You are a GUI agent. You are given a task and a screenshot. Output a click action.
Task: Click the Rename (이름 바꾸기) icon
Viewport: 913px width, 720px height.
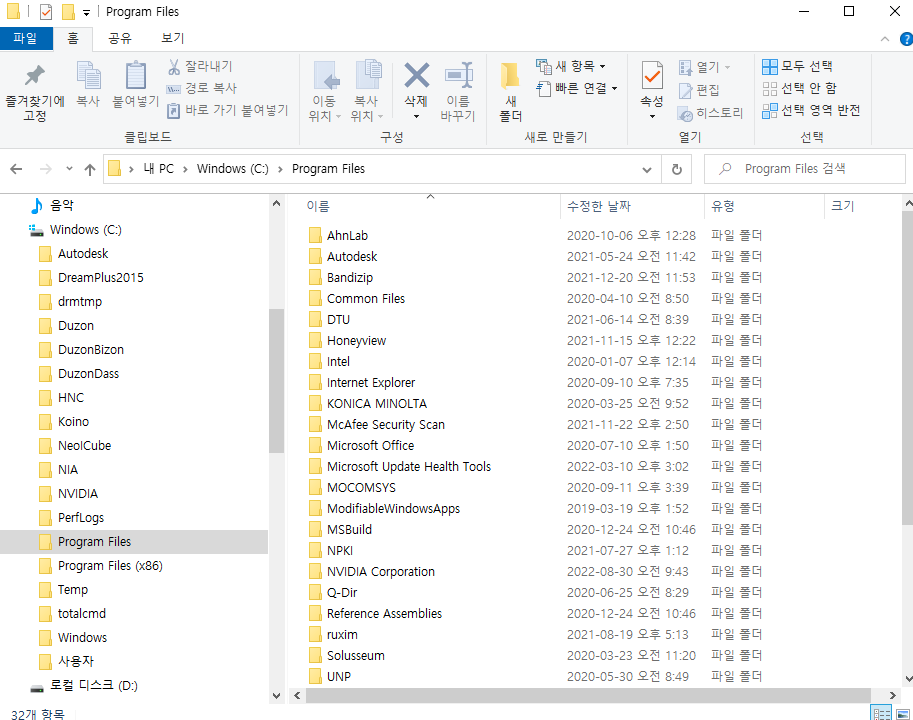(x=458, y=75)
